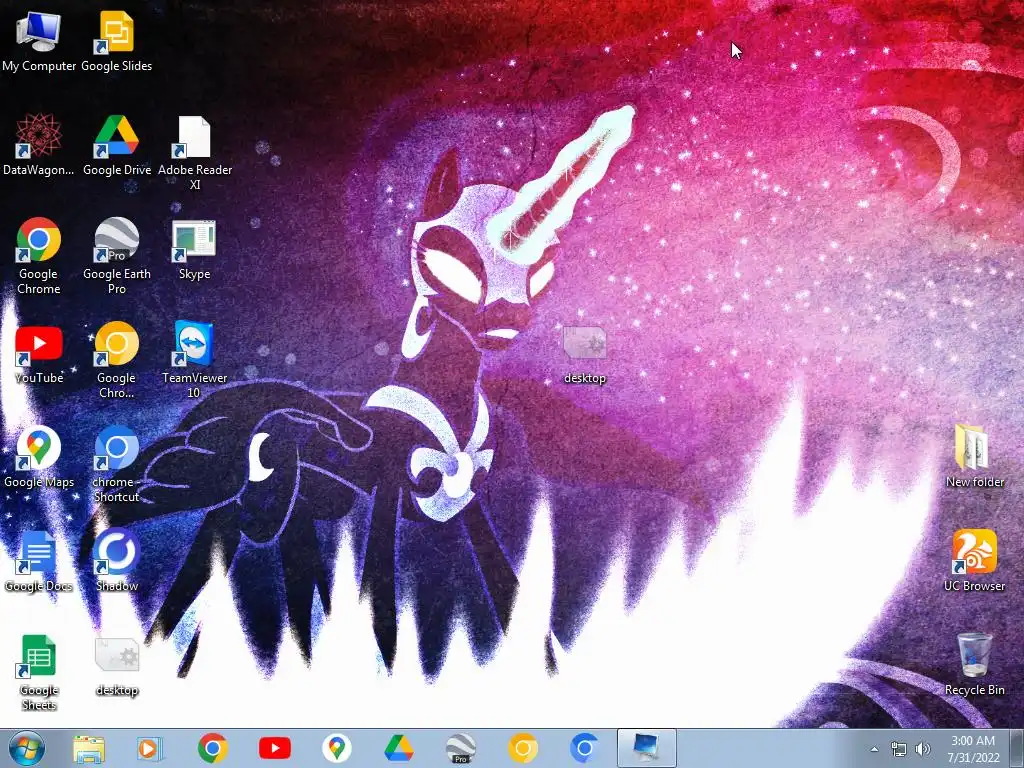
Task: Select the Google Chrome desktop shortcut
Action: tap(39, 256)
